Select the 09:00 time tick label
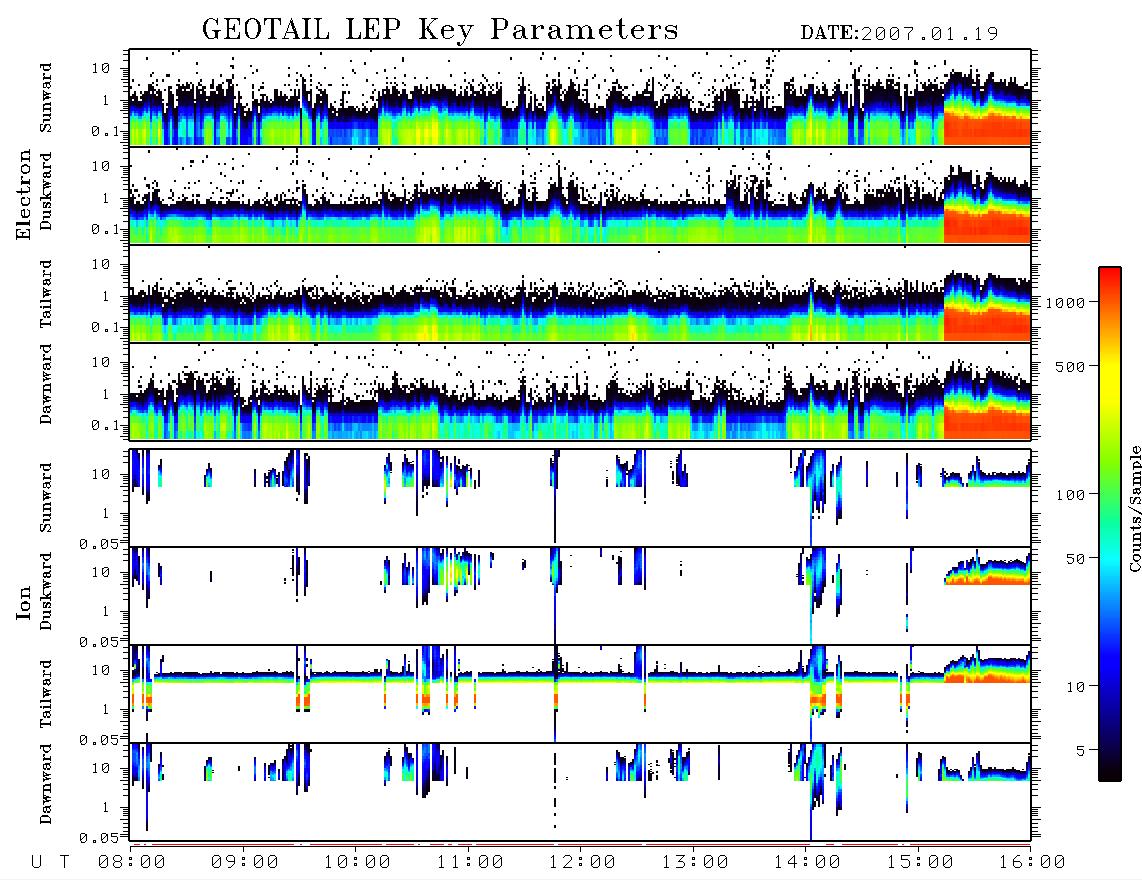The width and height of the screenshot is (1142, 880). [x=245, y=862]
